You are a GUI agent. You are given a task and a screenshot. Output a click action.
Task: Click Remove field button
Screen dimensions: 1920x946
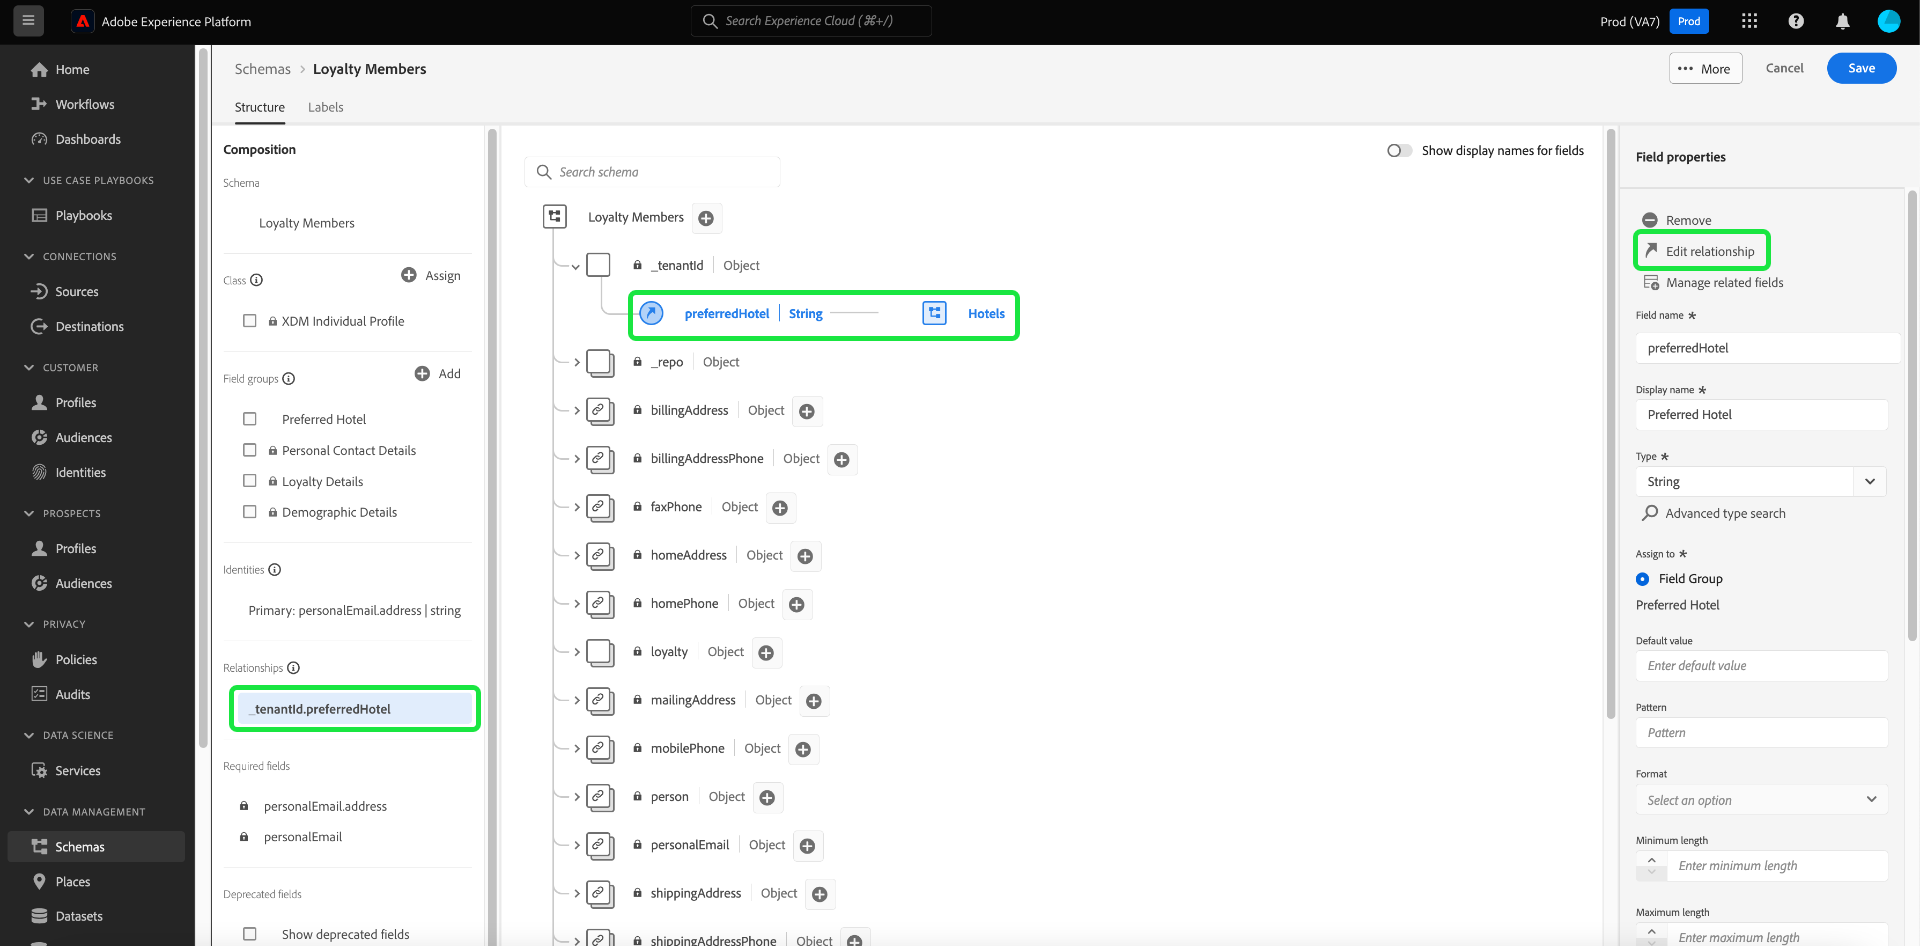(1677, 220)
